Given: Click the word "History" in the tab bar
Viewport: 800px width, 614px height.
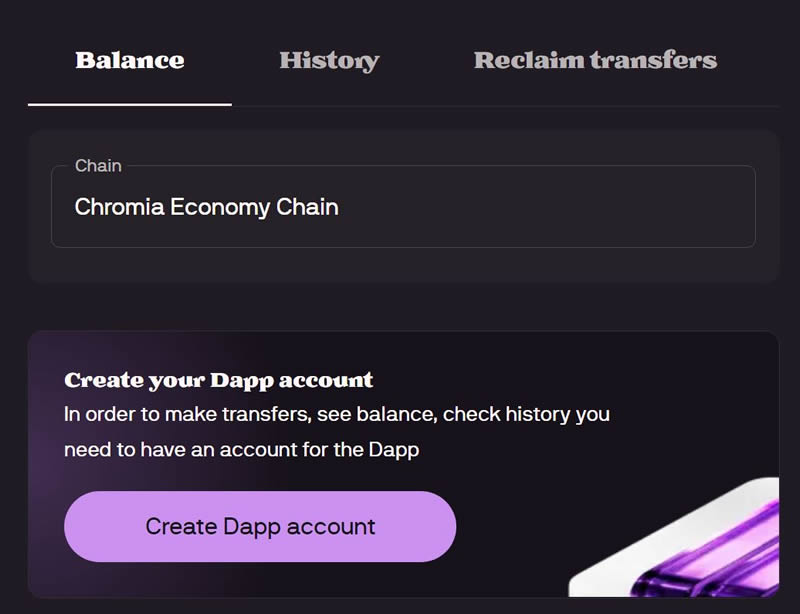Looking at the screenshot, I should 329,60.
